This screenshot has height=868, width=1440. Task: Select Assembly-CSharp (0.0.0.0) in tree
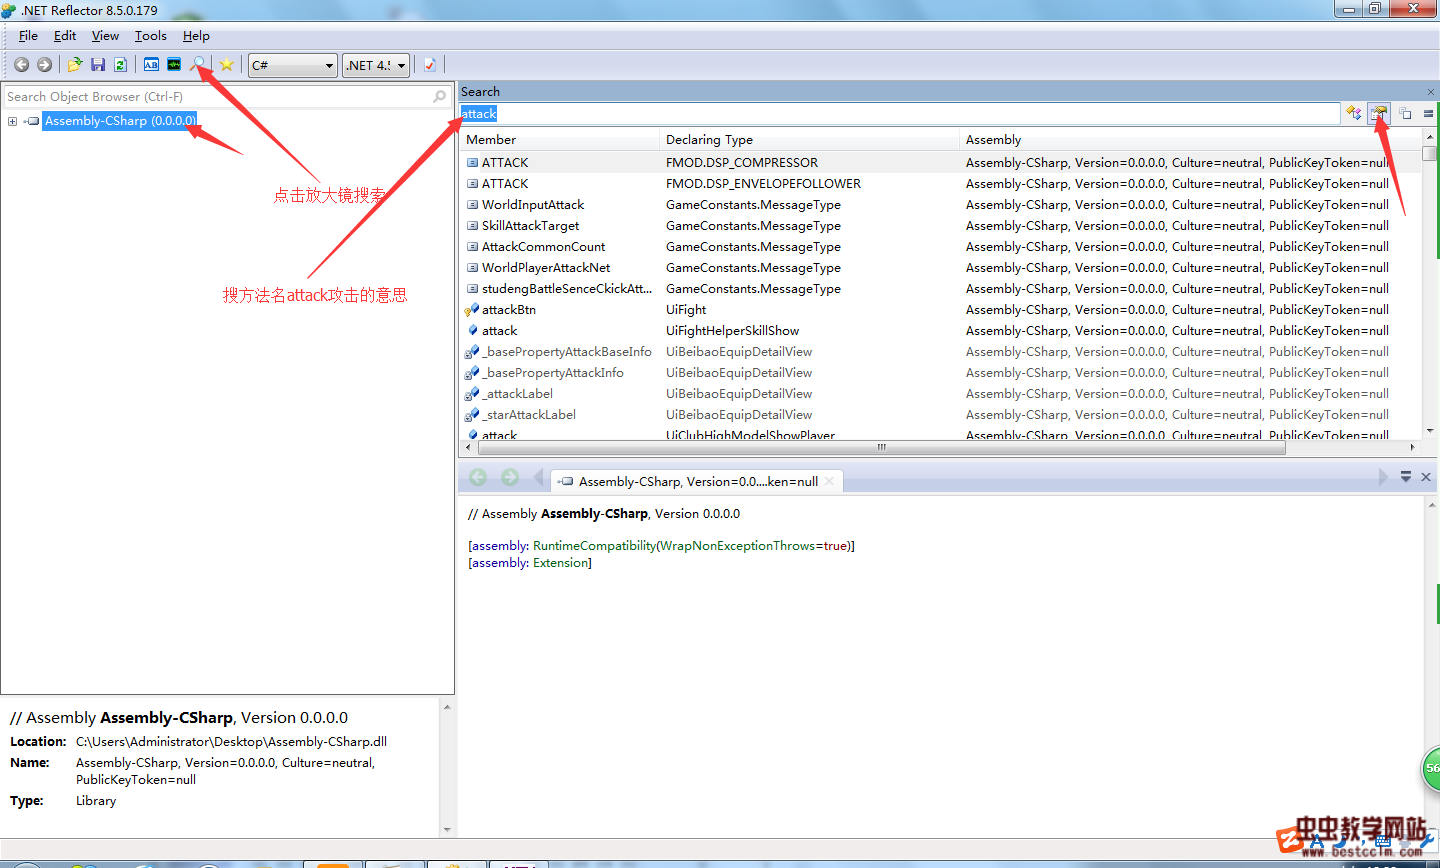[x=120, y=121]
